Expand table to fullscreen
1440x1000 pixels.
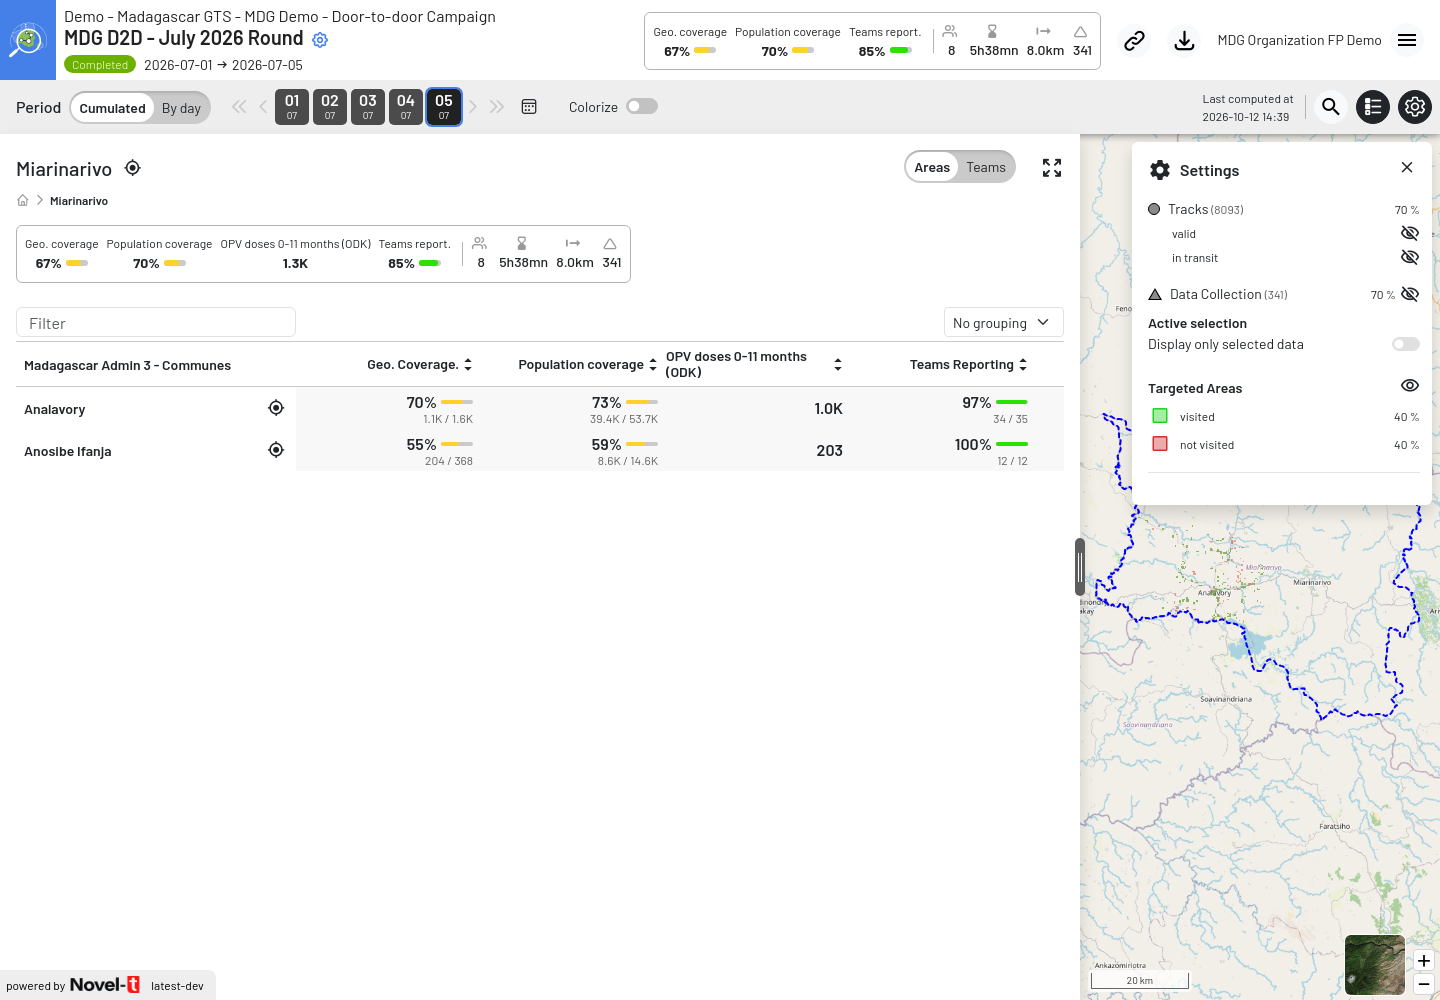[1052, 168]
